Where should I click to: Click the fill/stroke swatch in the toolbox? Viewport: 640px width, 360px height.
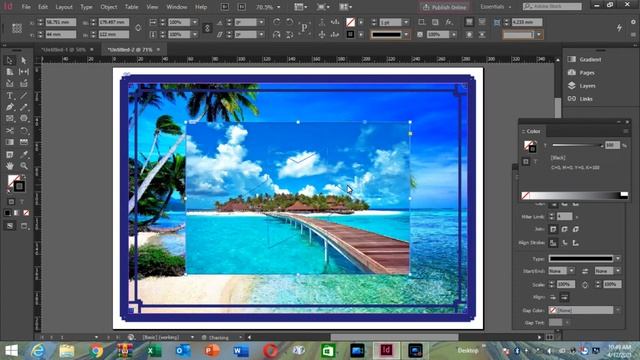(x=16, y=183)
